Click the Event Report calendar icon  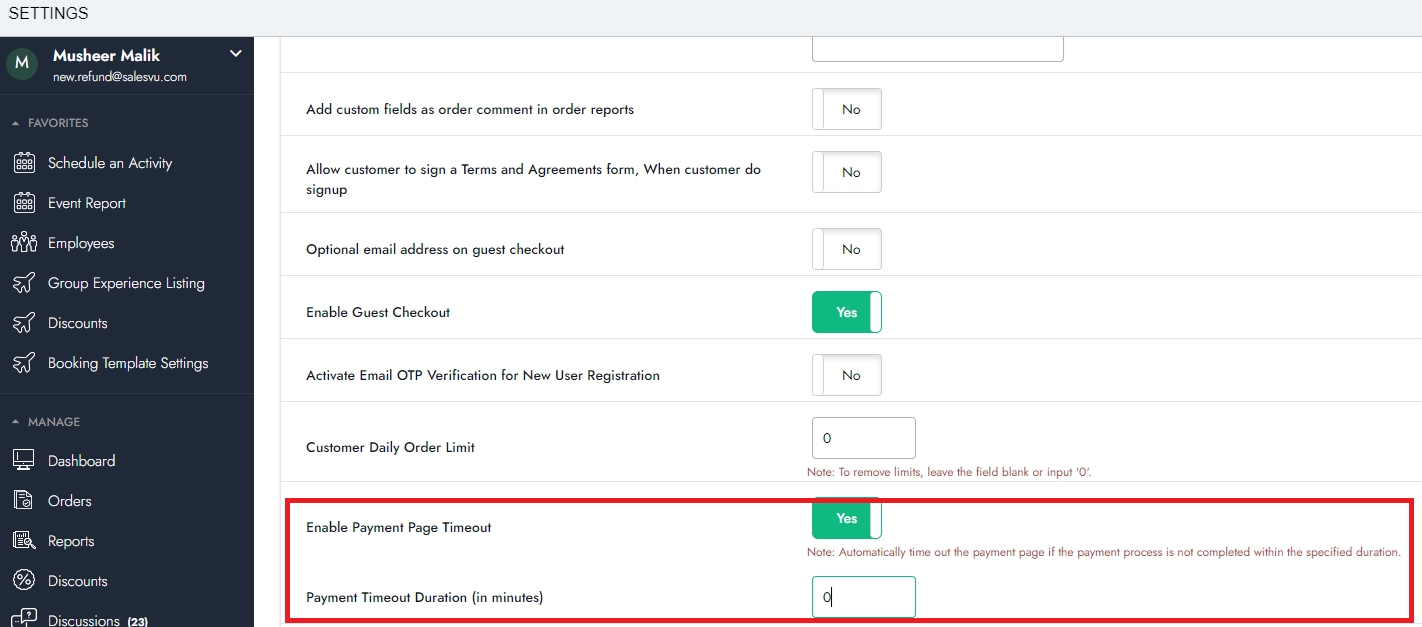click(24, 203)
